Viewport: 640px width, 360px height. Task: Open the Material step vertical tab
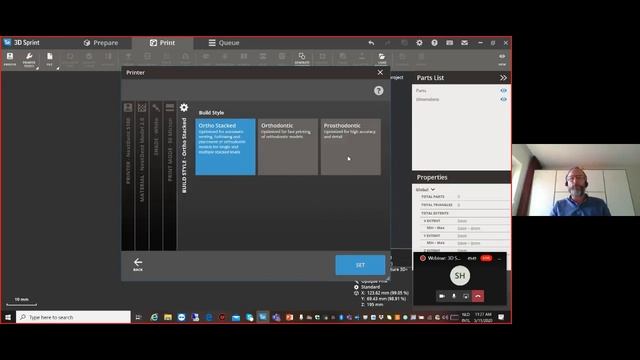tap(142, 176)
